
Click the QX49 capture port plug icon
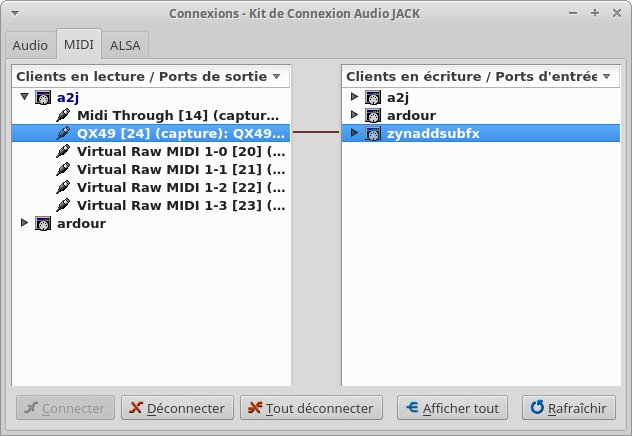(63, 134)
